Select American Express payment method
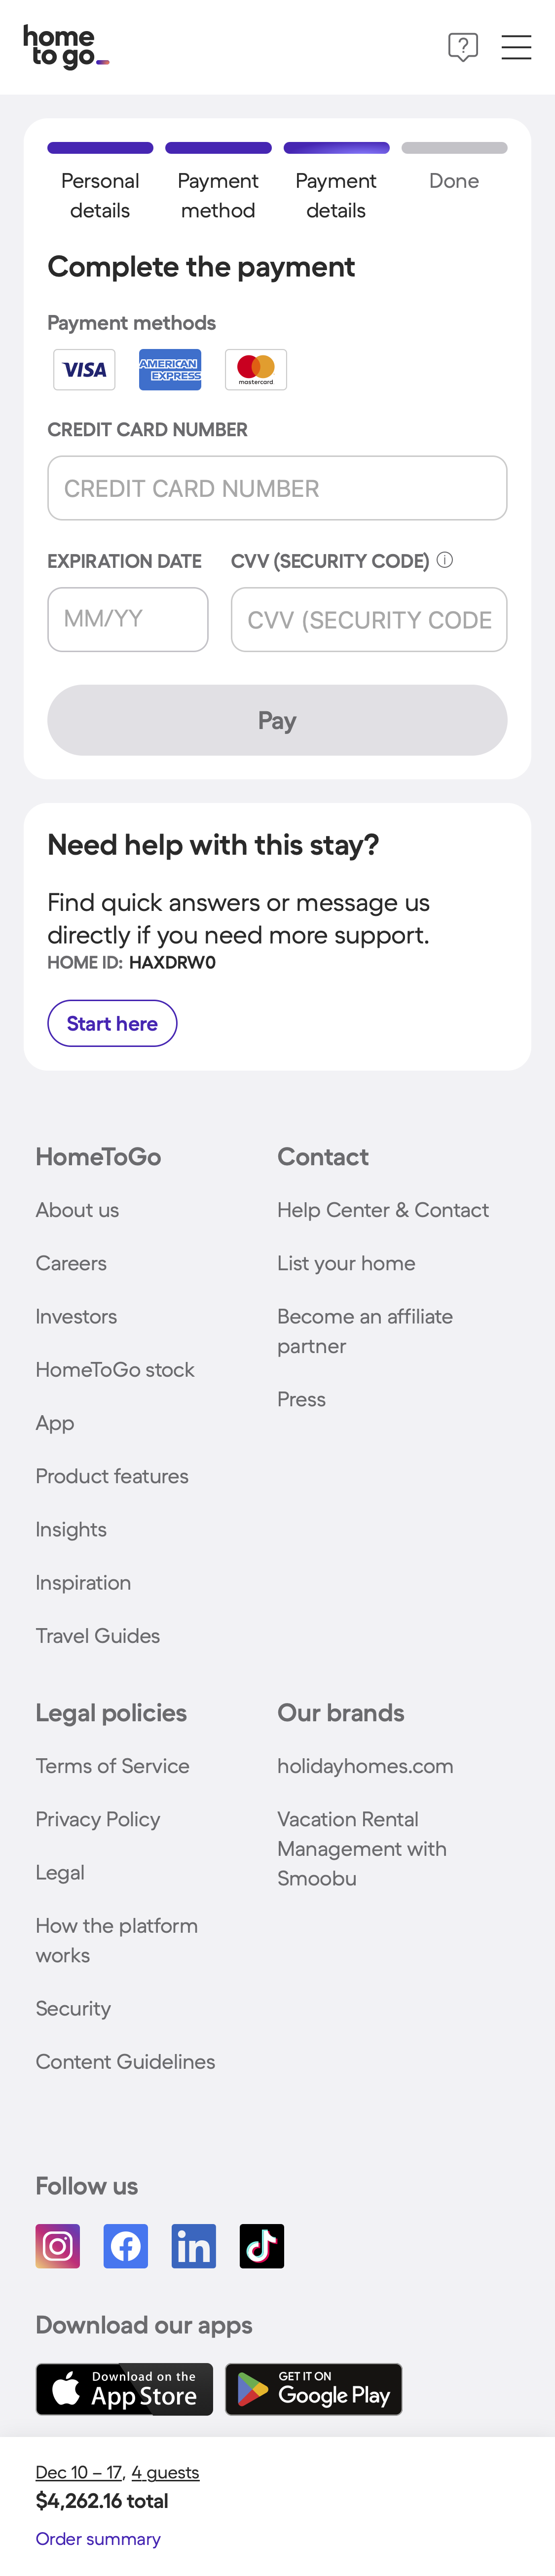Viewport: 555px width, 2576px height. (x=169, y=369)
